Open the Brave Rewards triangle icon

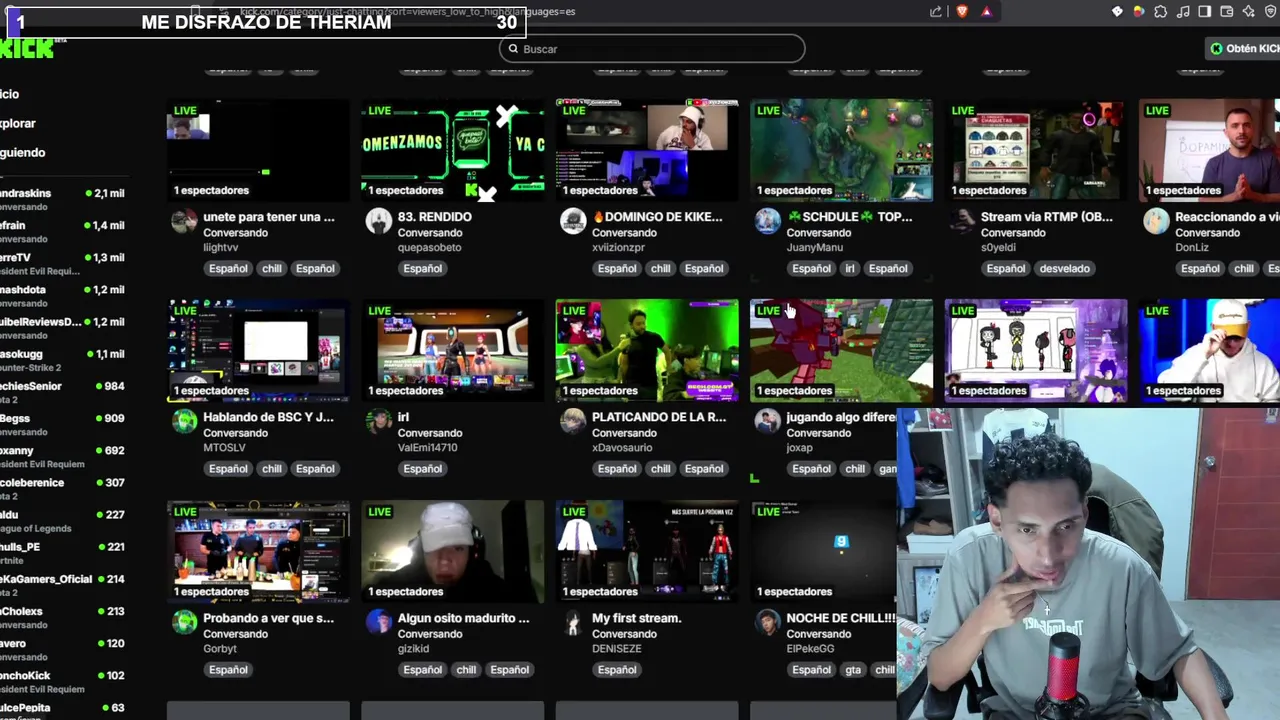point(986,12)
